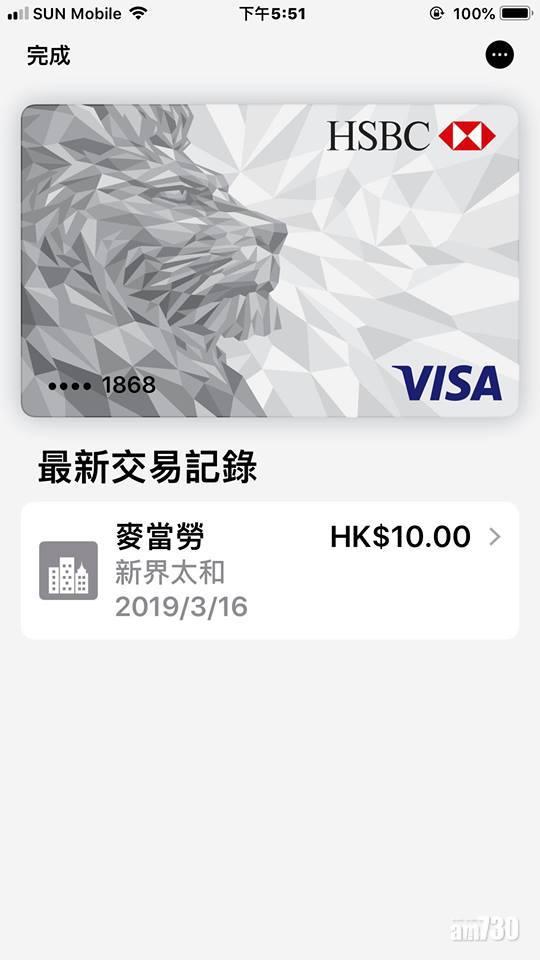Viewport: 540px width, 960px height.
Task: Tap the cellular signal bars icon
Action: point(18,13)
